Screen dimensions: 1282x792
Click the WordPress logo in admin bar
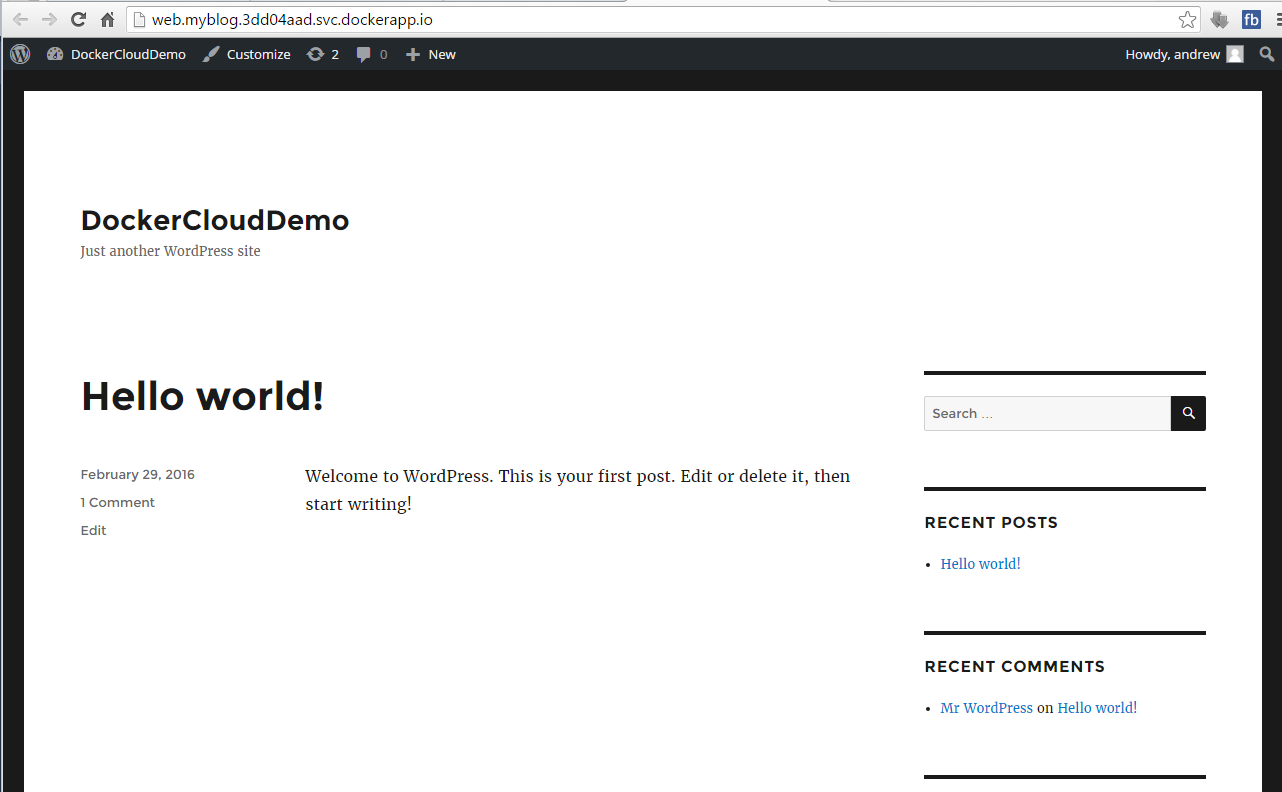(x=20, y=54)
